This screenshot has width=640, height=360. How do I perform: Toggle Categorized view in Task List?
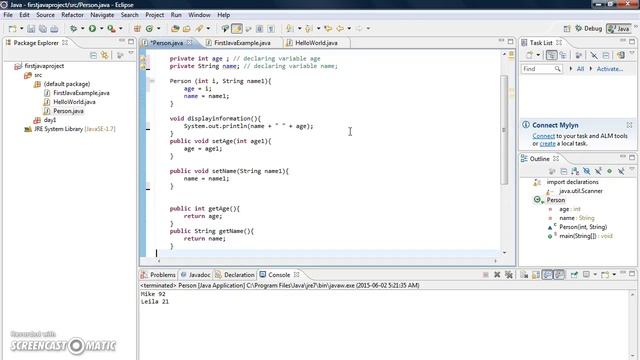coord(551,55)
